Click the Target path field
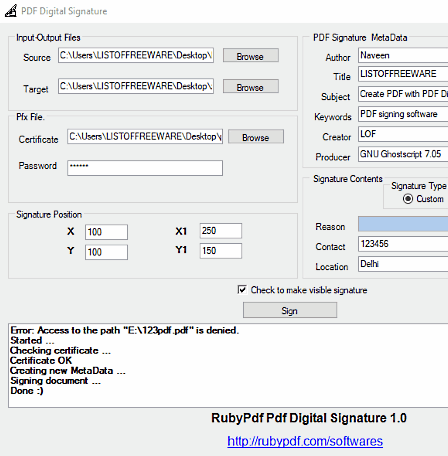This screenshot has height=456, width=448. [x=136, y=86]
